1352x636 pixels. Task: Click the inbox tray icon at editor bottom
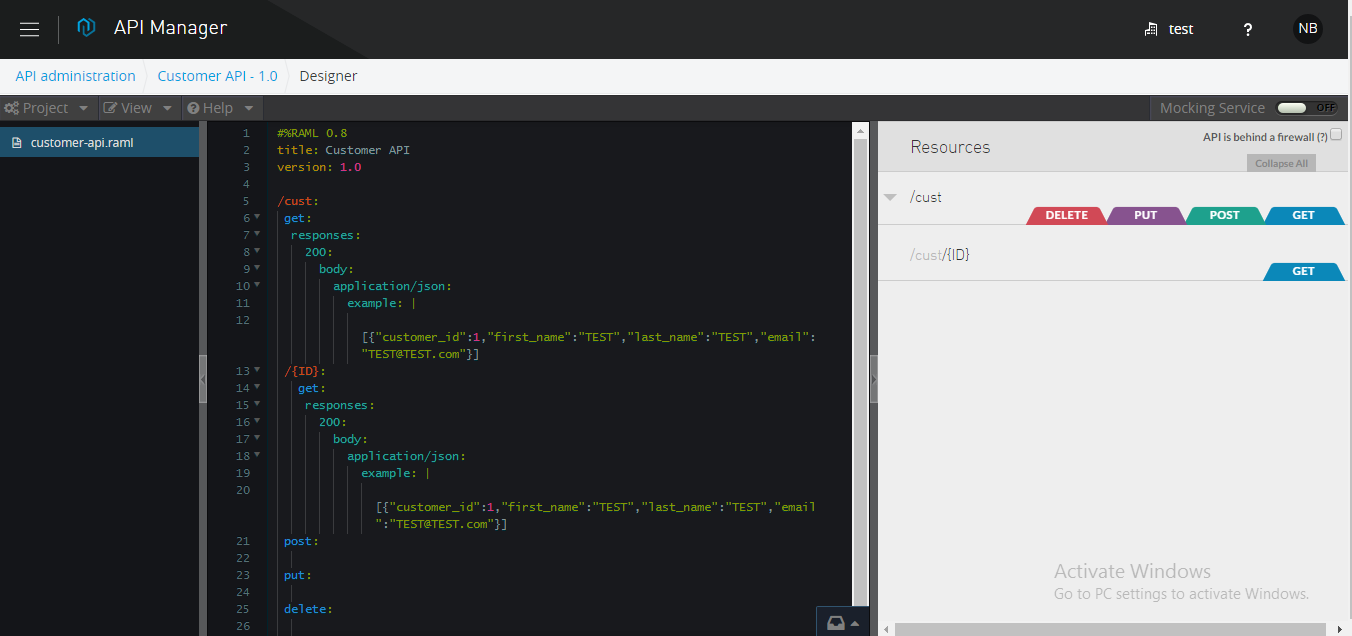click(836, 623)
